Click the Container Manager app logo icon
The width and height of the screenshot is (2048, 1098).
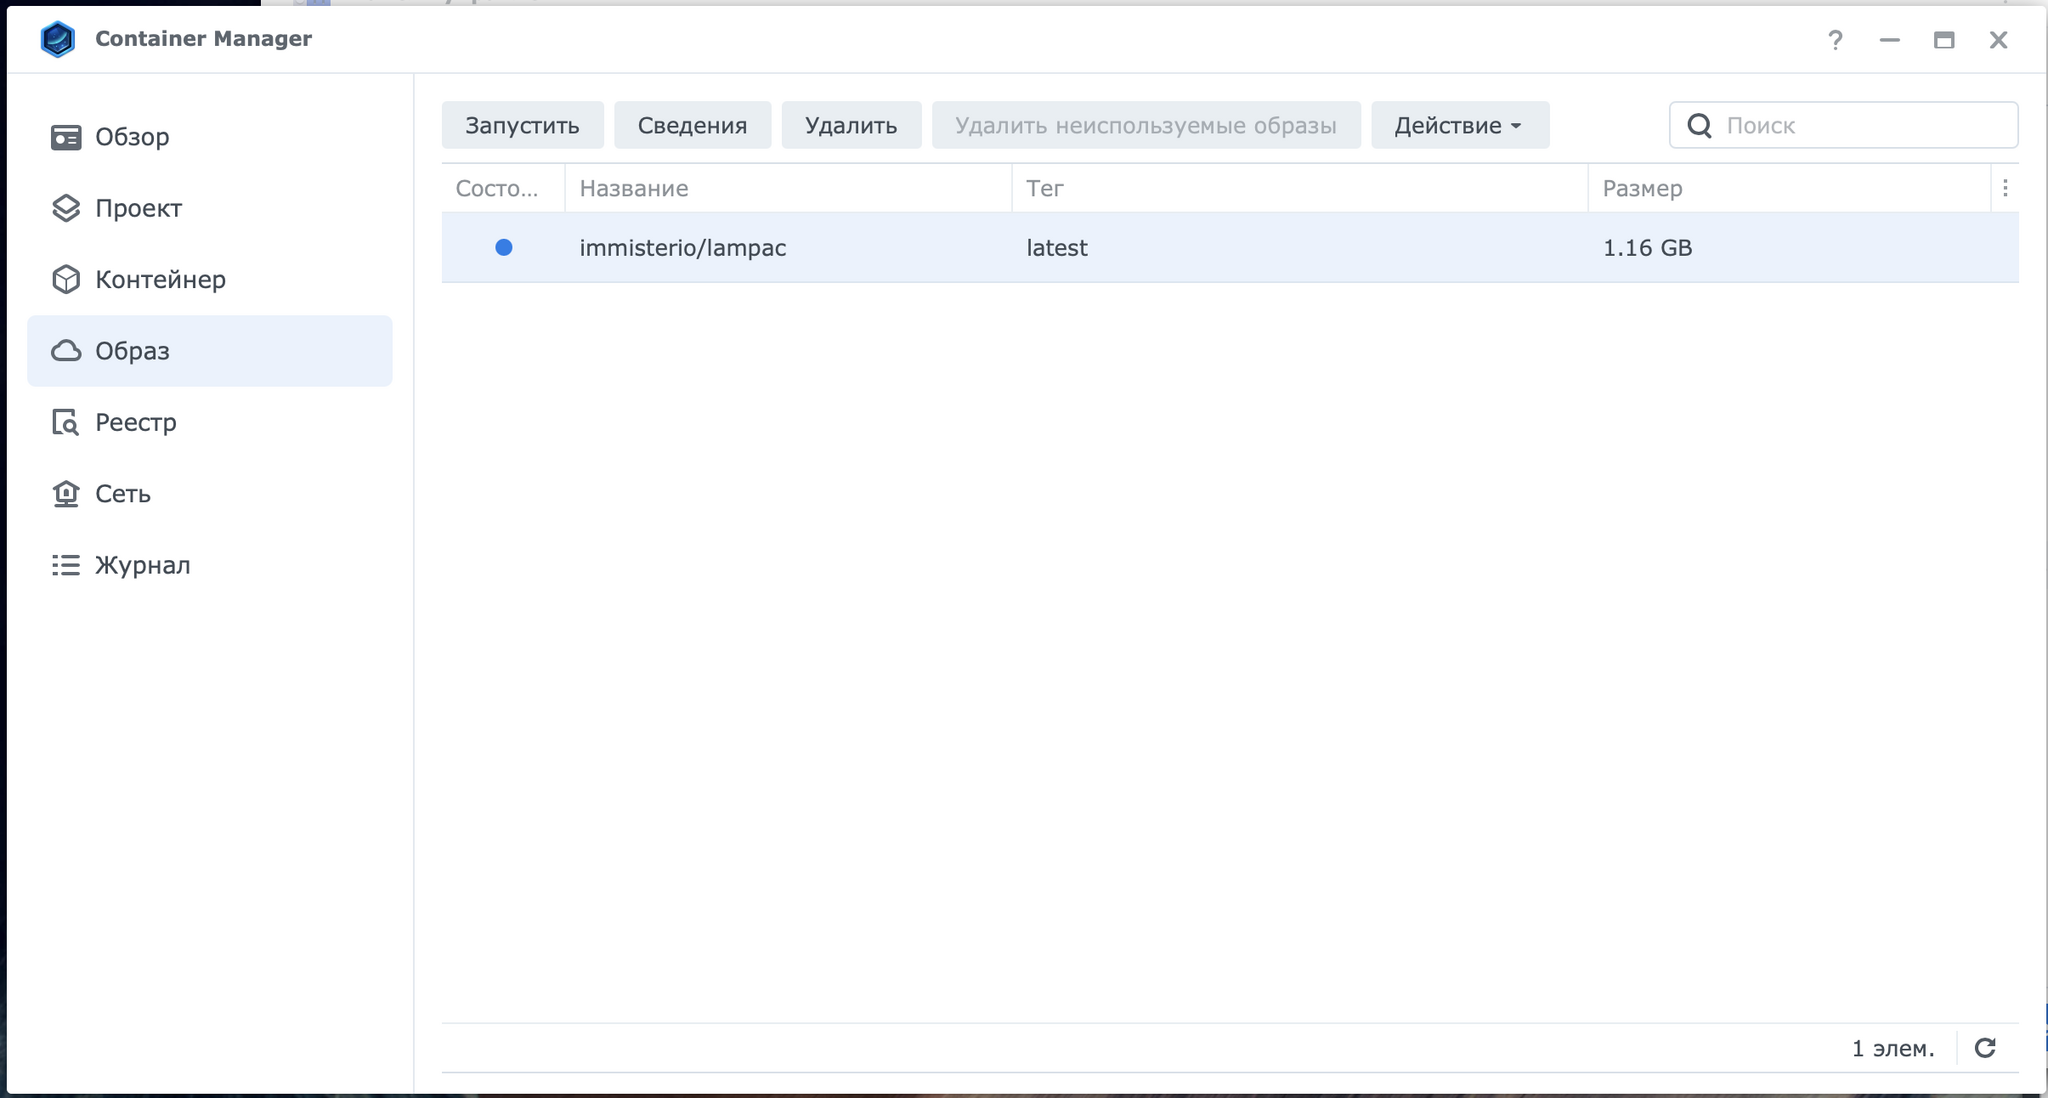tap(58, 39)
